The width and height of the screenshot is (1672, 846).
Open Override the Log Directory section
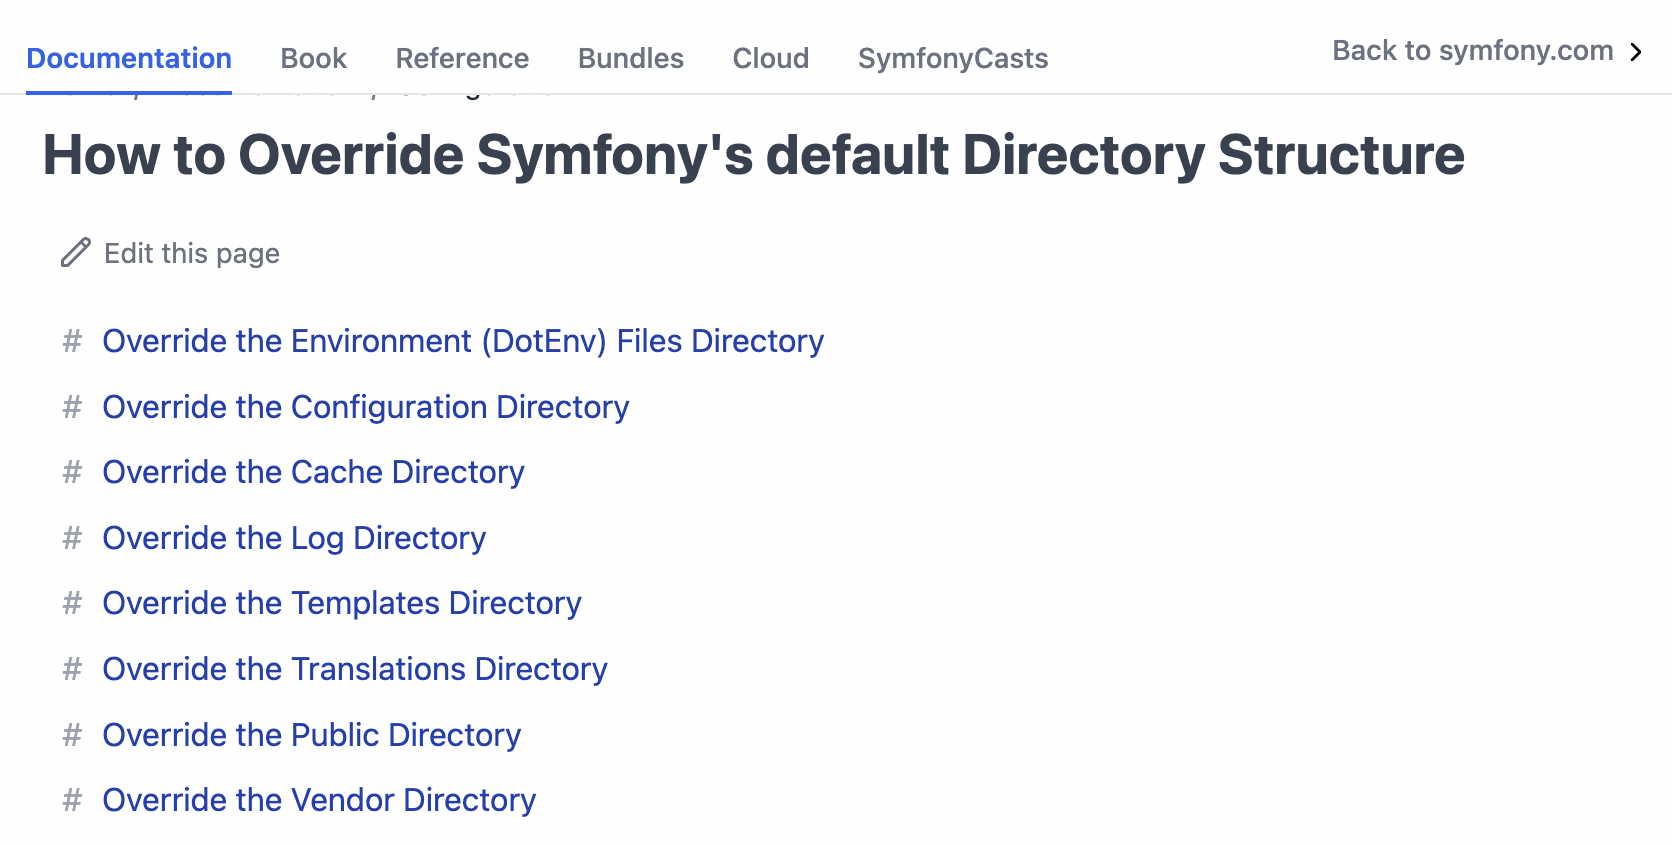pyautogui.click(x=294, y=538)
